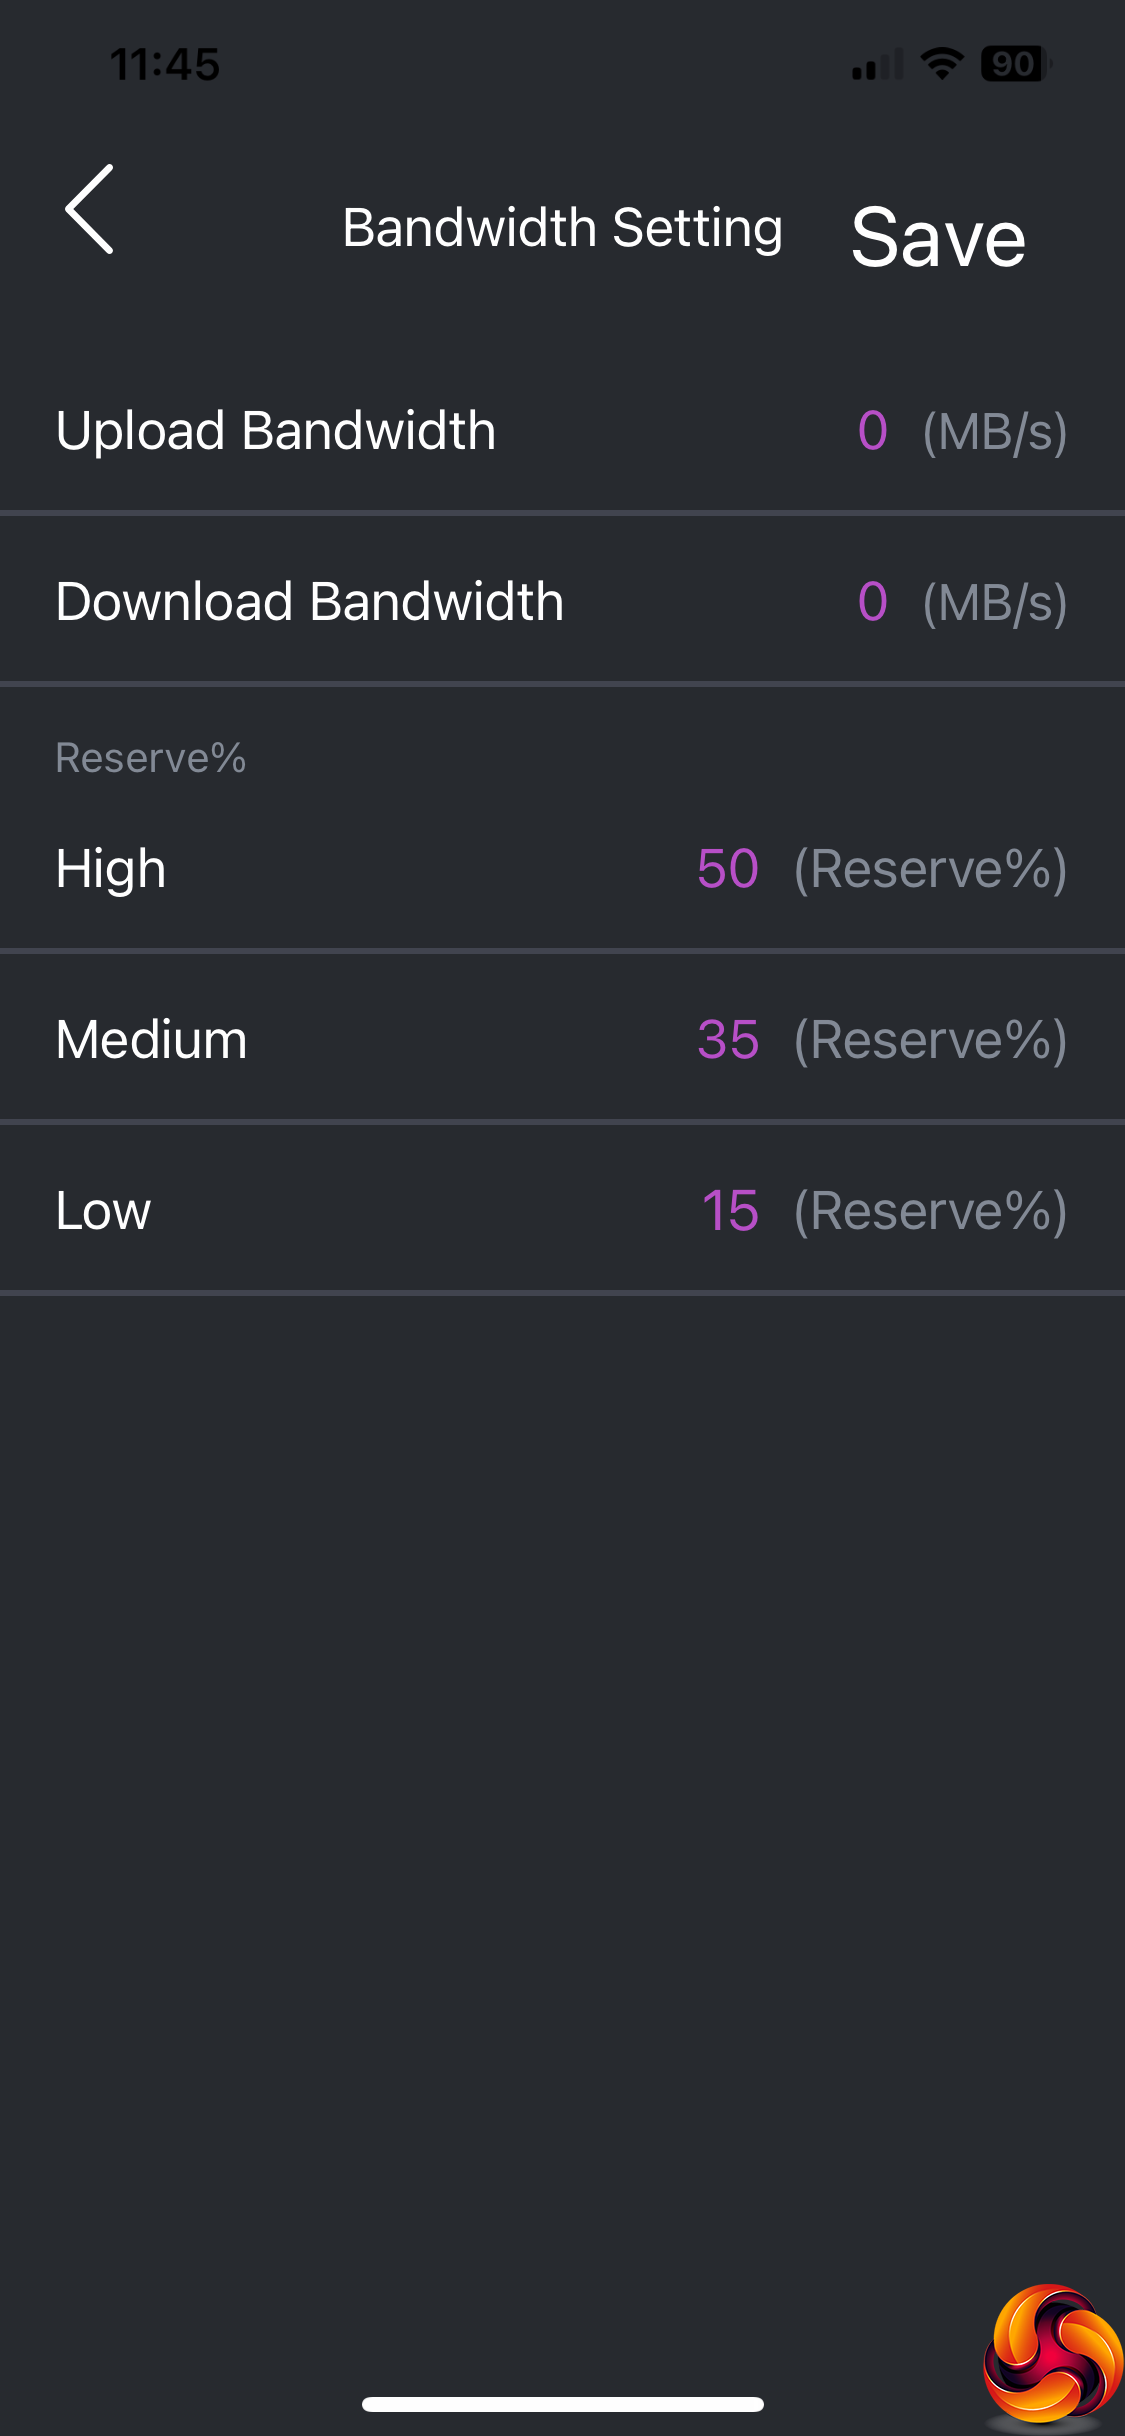Edit the Upload Bandwidth value field
The width and height of the screenshot is (1125, 2436).
872,431
